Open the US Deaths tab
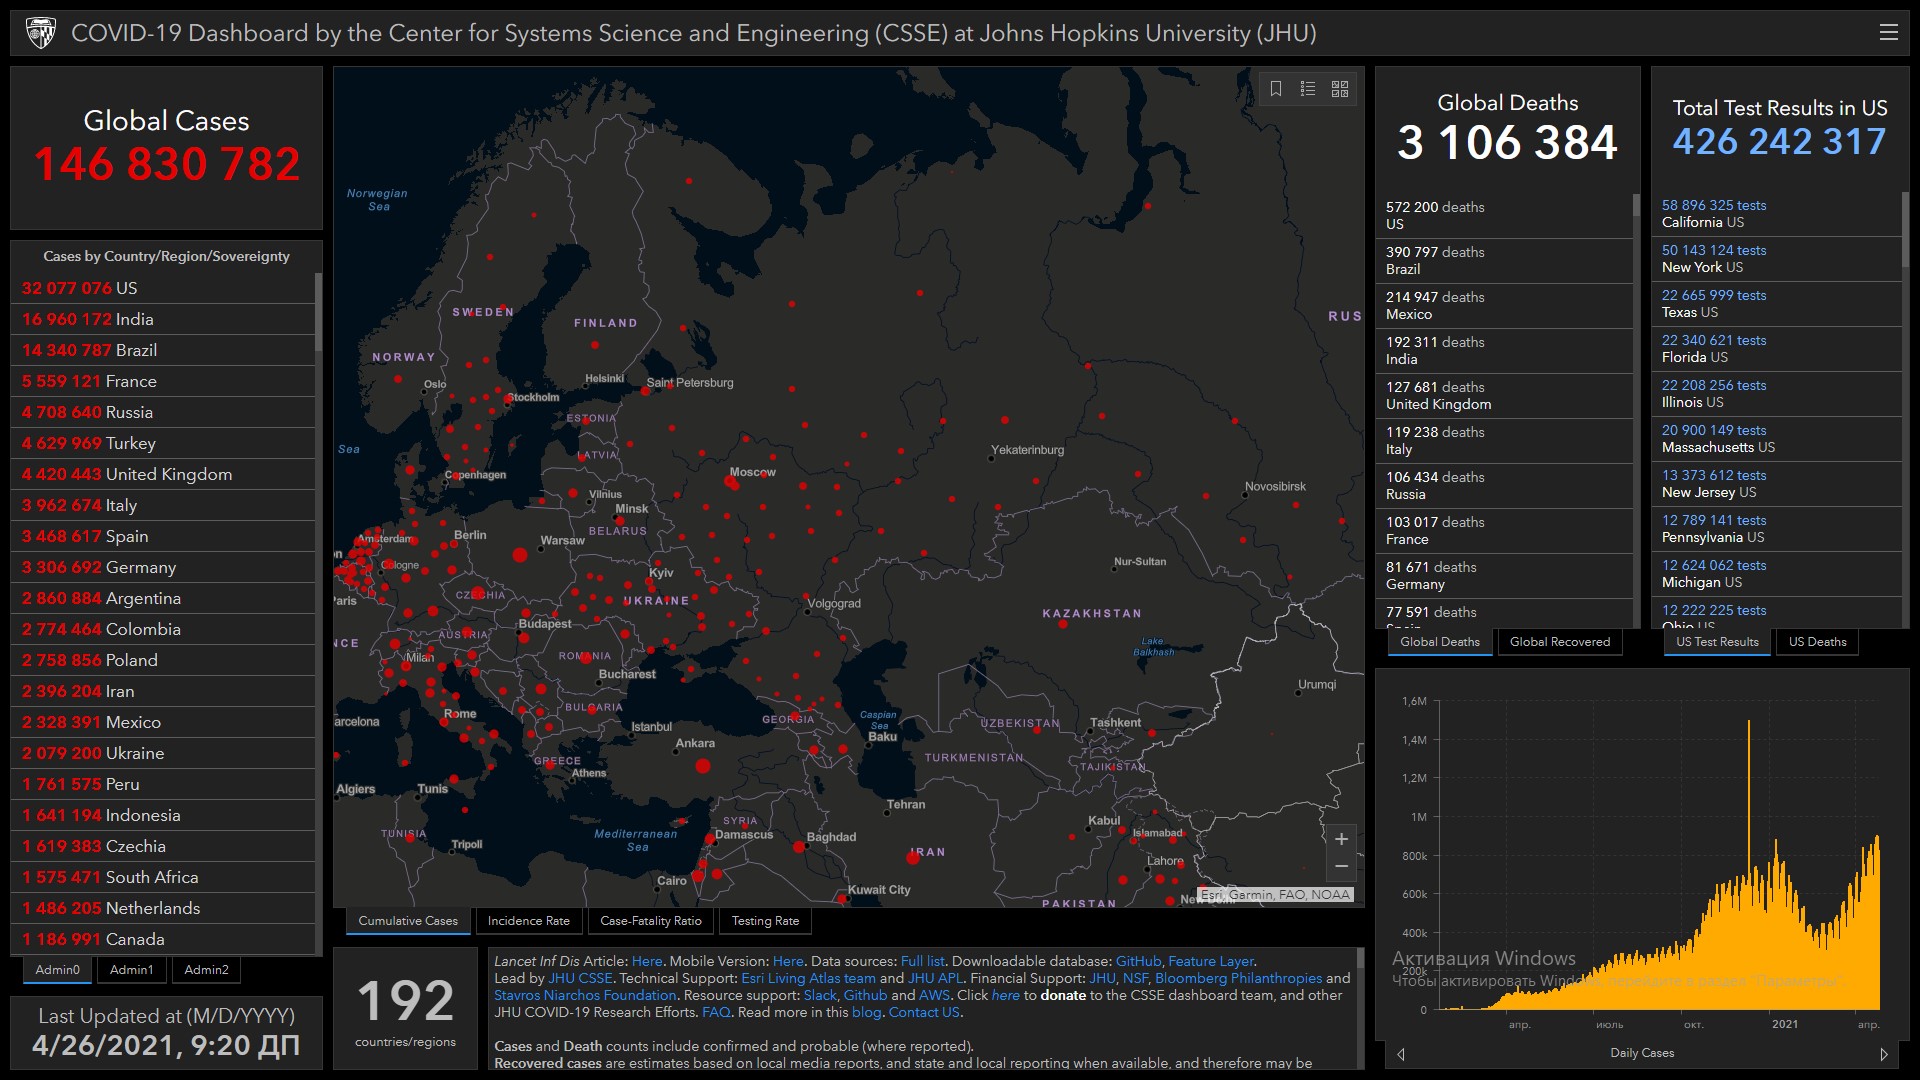 [x=1817, y=642]
